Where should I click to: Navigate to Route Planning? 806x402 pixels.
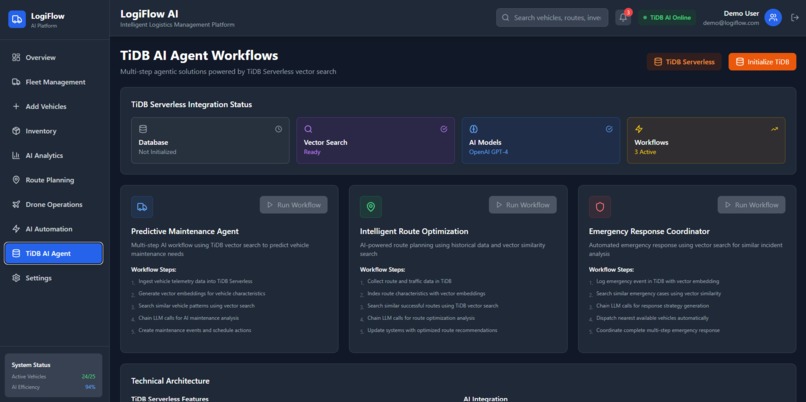coord(53,180)
